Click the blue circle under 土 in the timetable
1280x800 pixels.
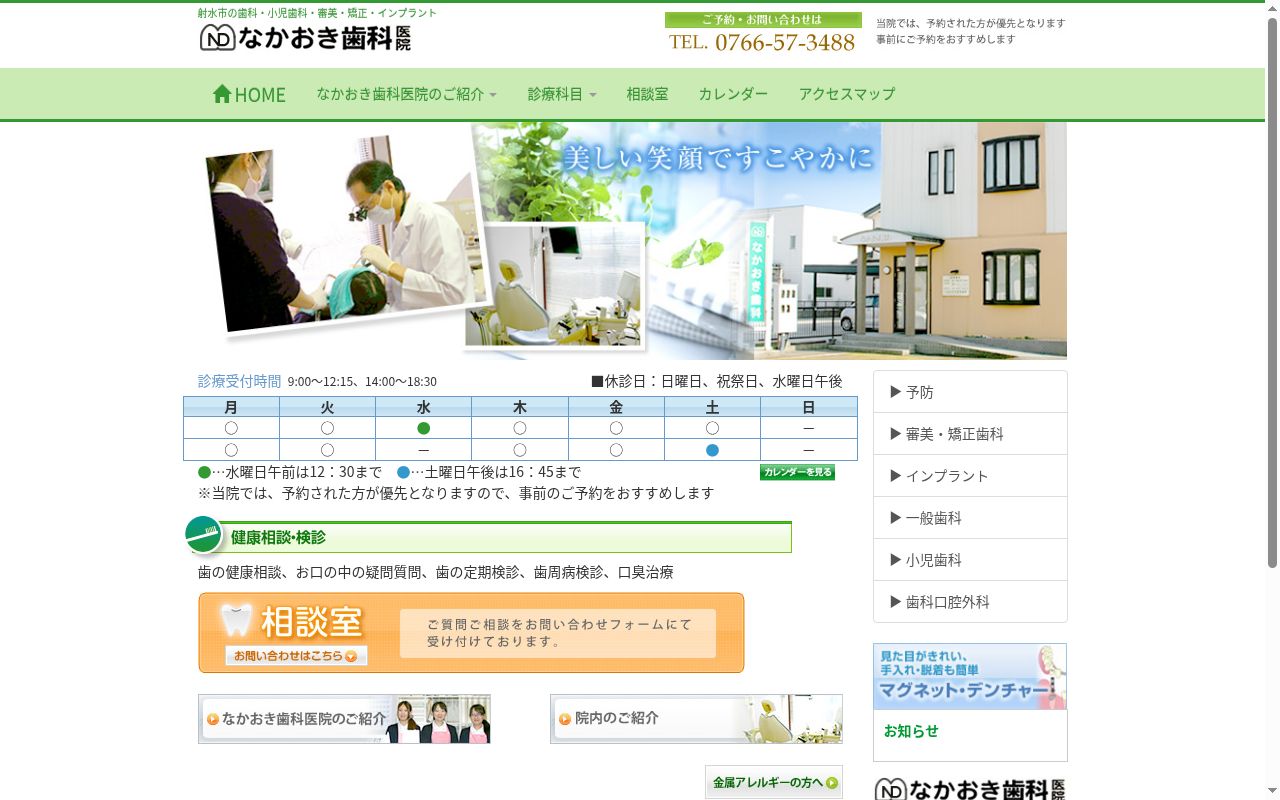pos(712,450)
